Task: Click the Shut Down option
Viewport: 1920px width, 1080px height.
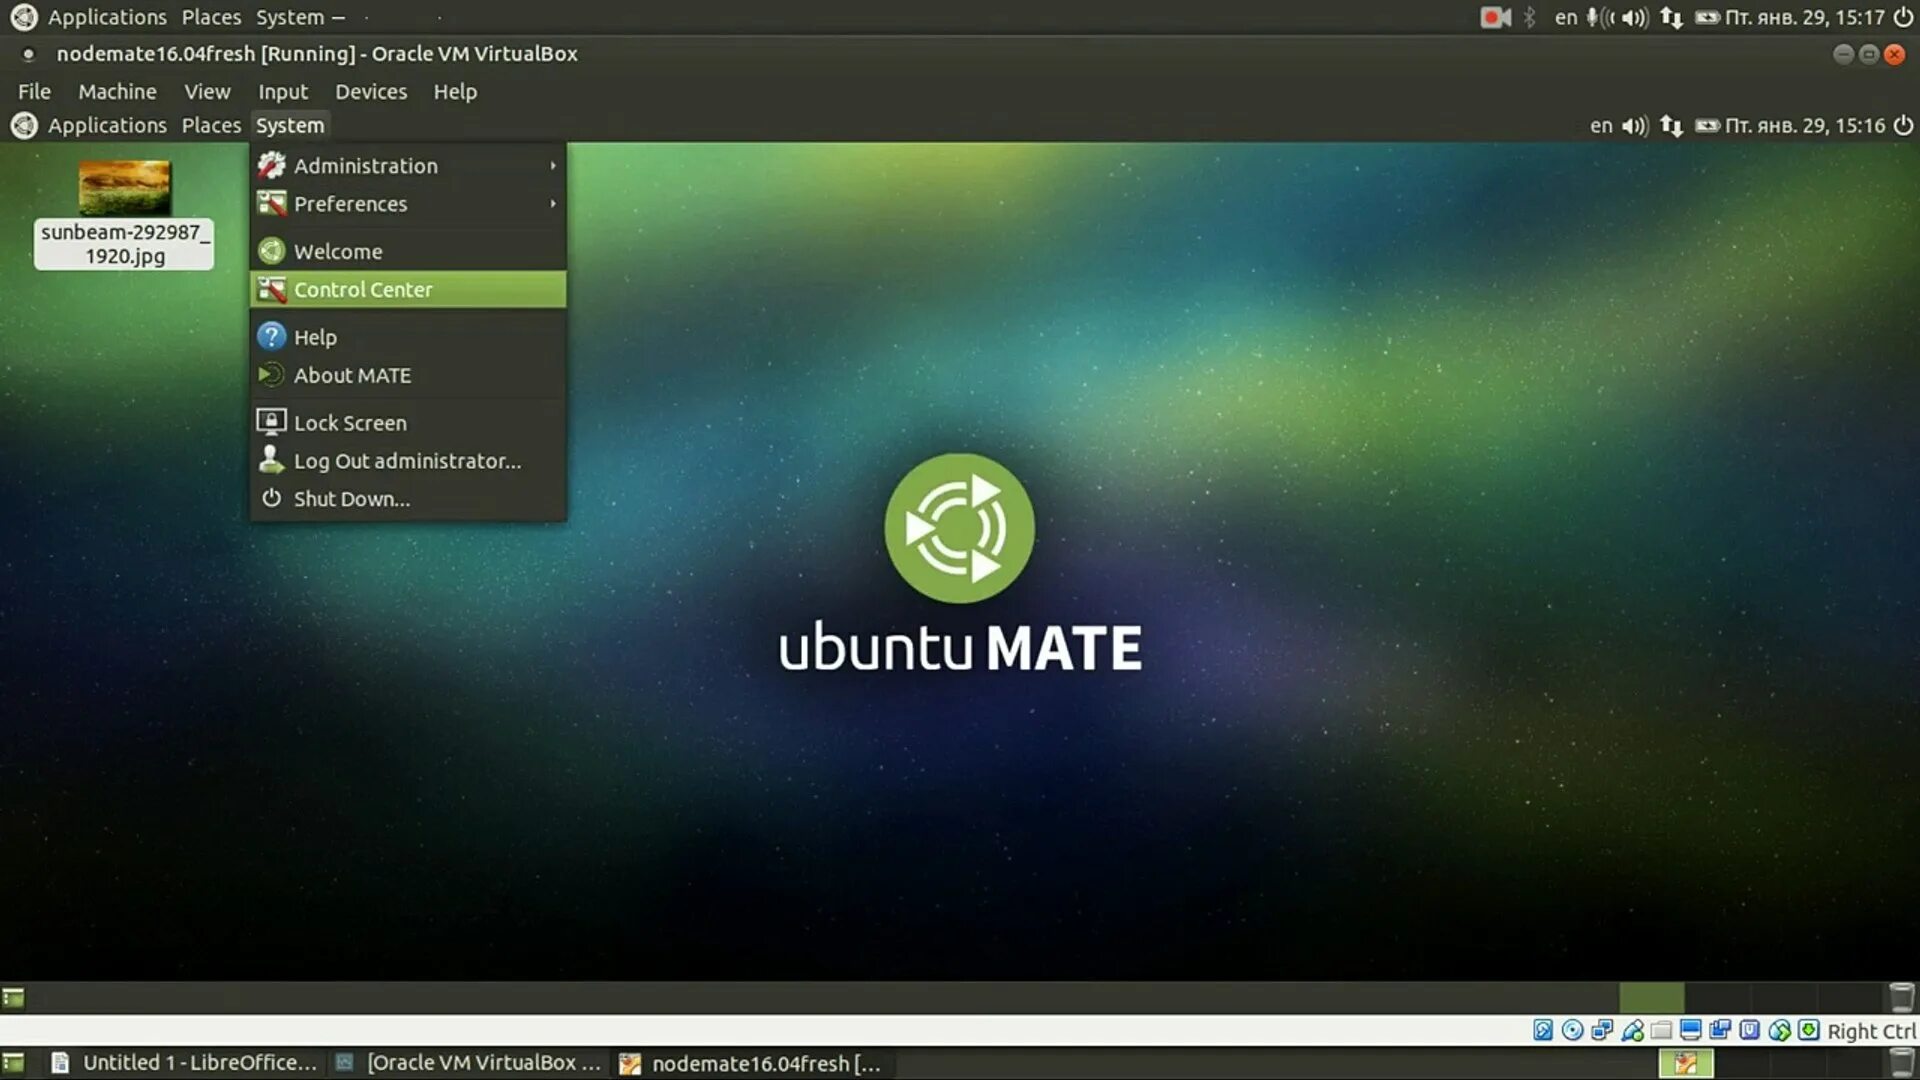Action: pyautogui.click(x=352, y=498)
